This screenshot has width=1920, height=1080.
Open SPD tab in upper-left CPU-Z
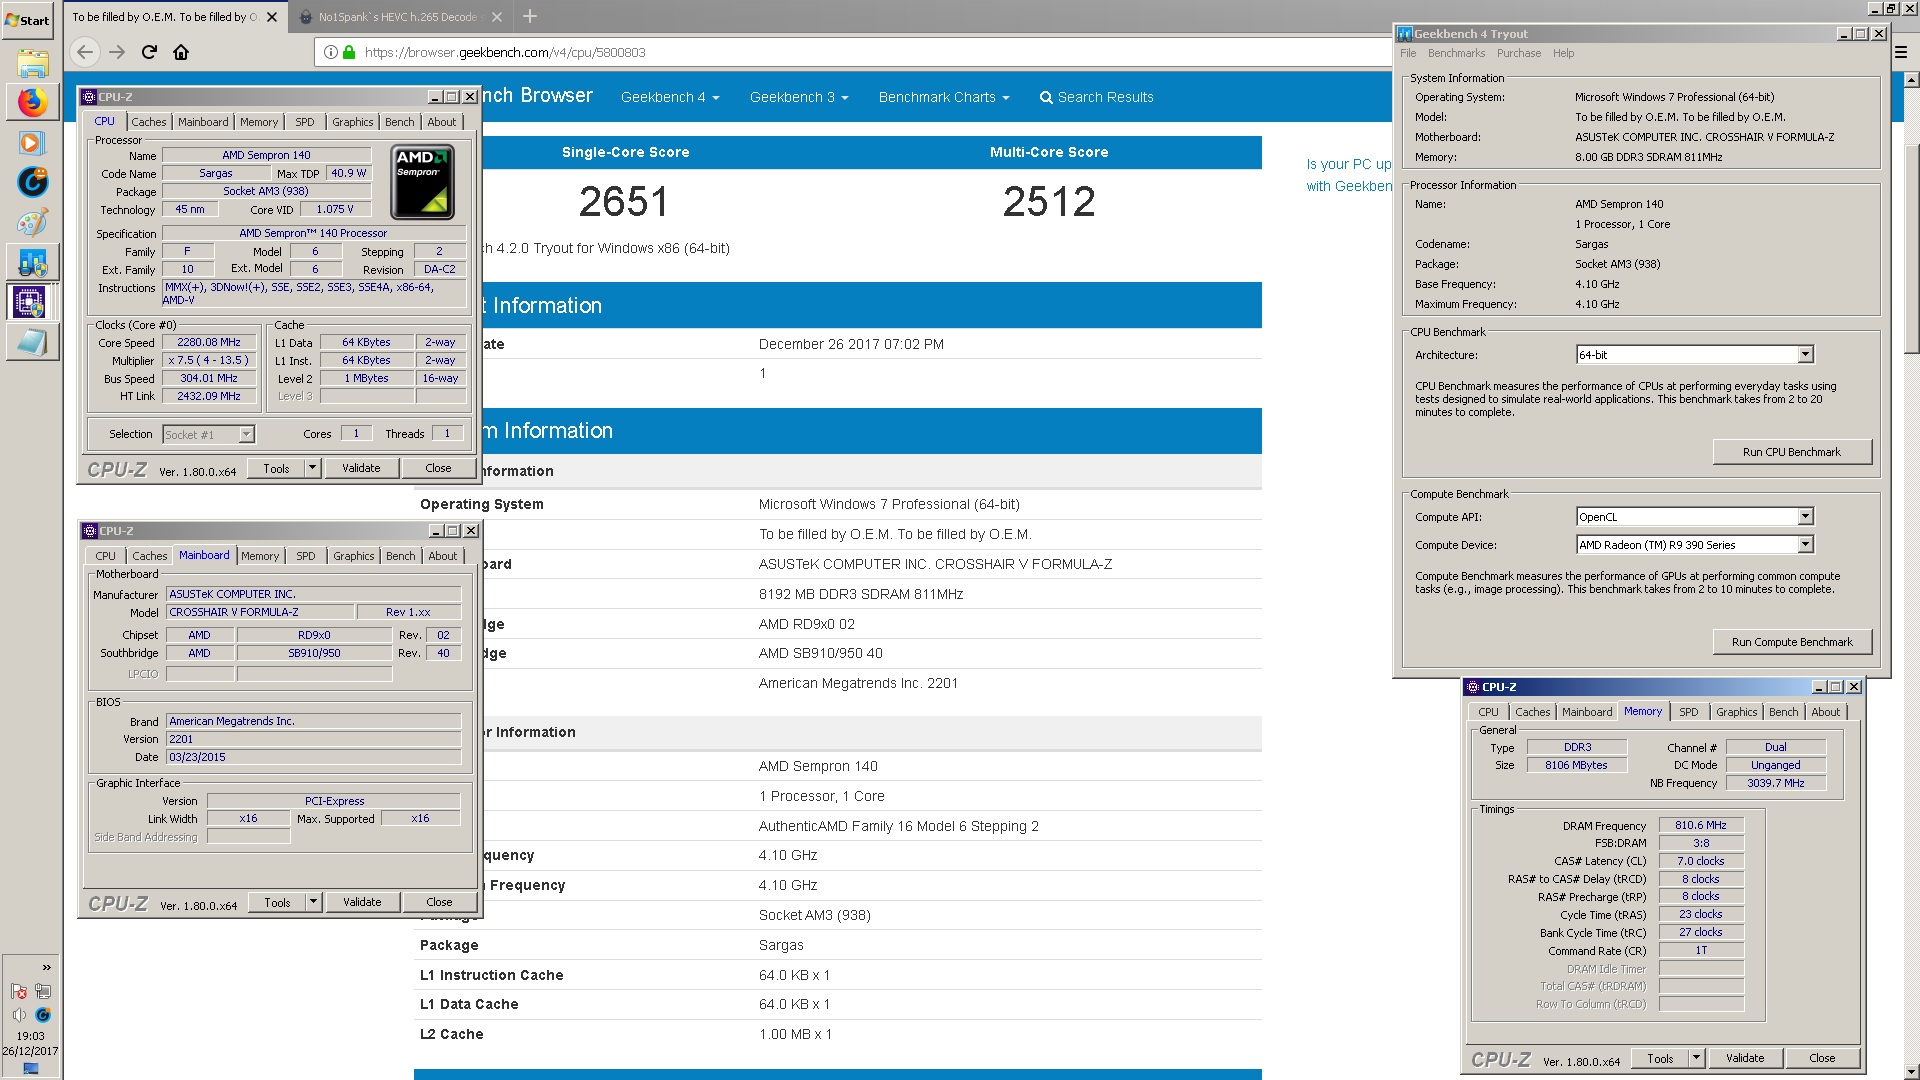pos(305,122)
